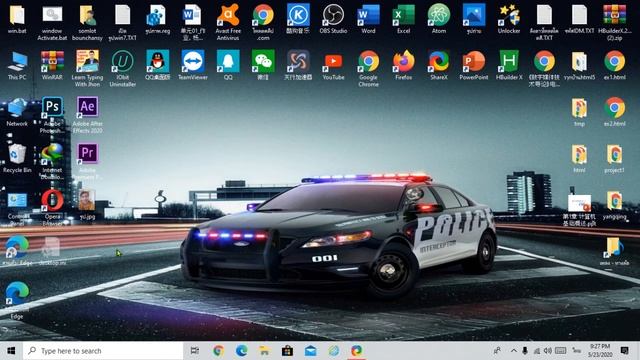Open Internet Download Manager shortcut
This screenshot has height=360, width=640.
pos(52,154)
